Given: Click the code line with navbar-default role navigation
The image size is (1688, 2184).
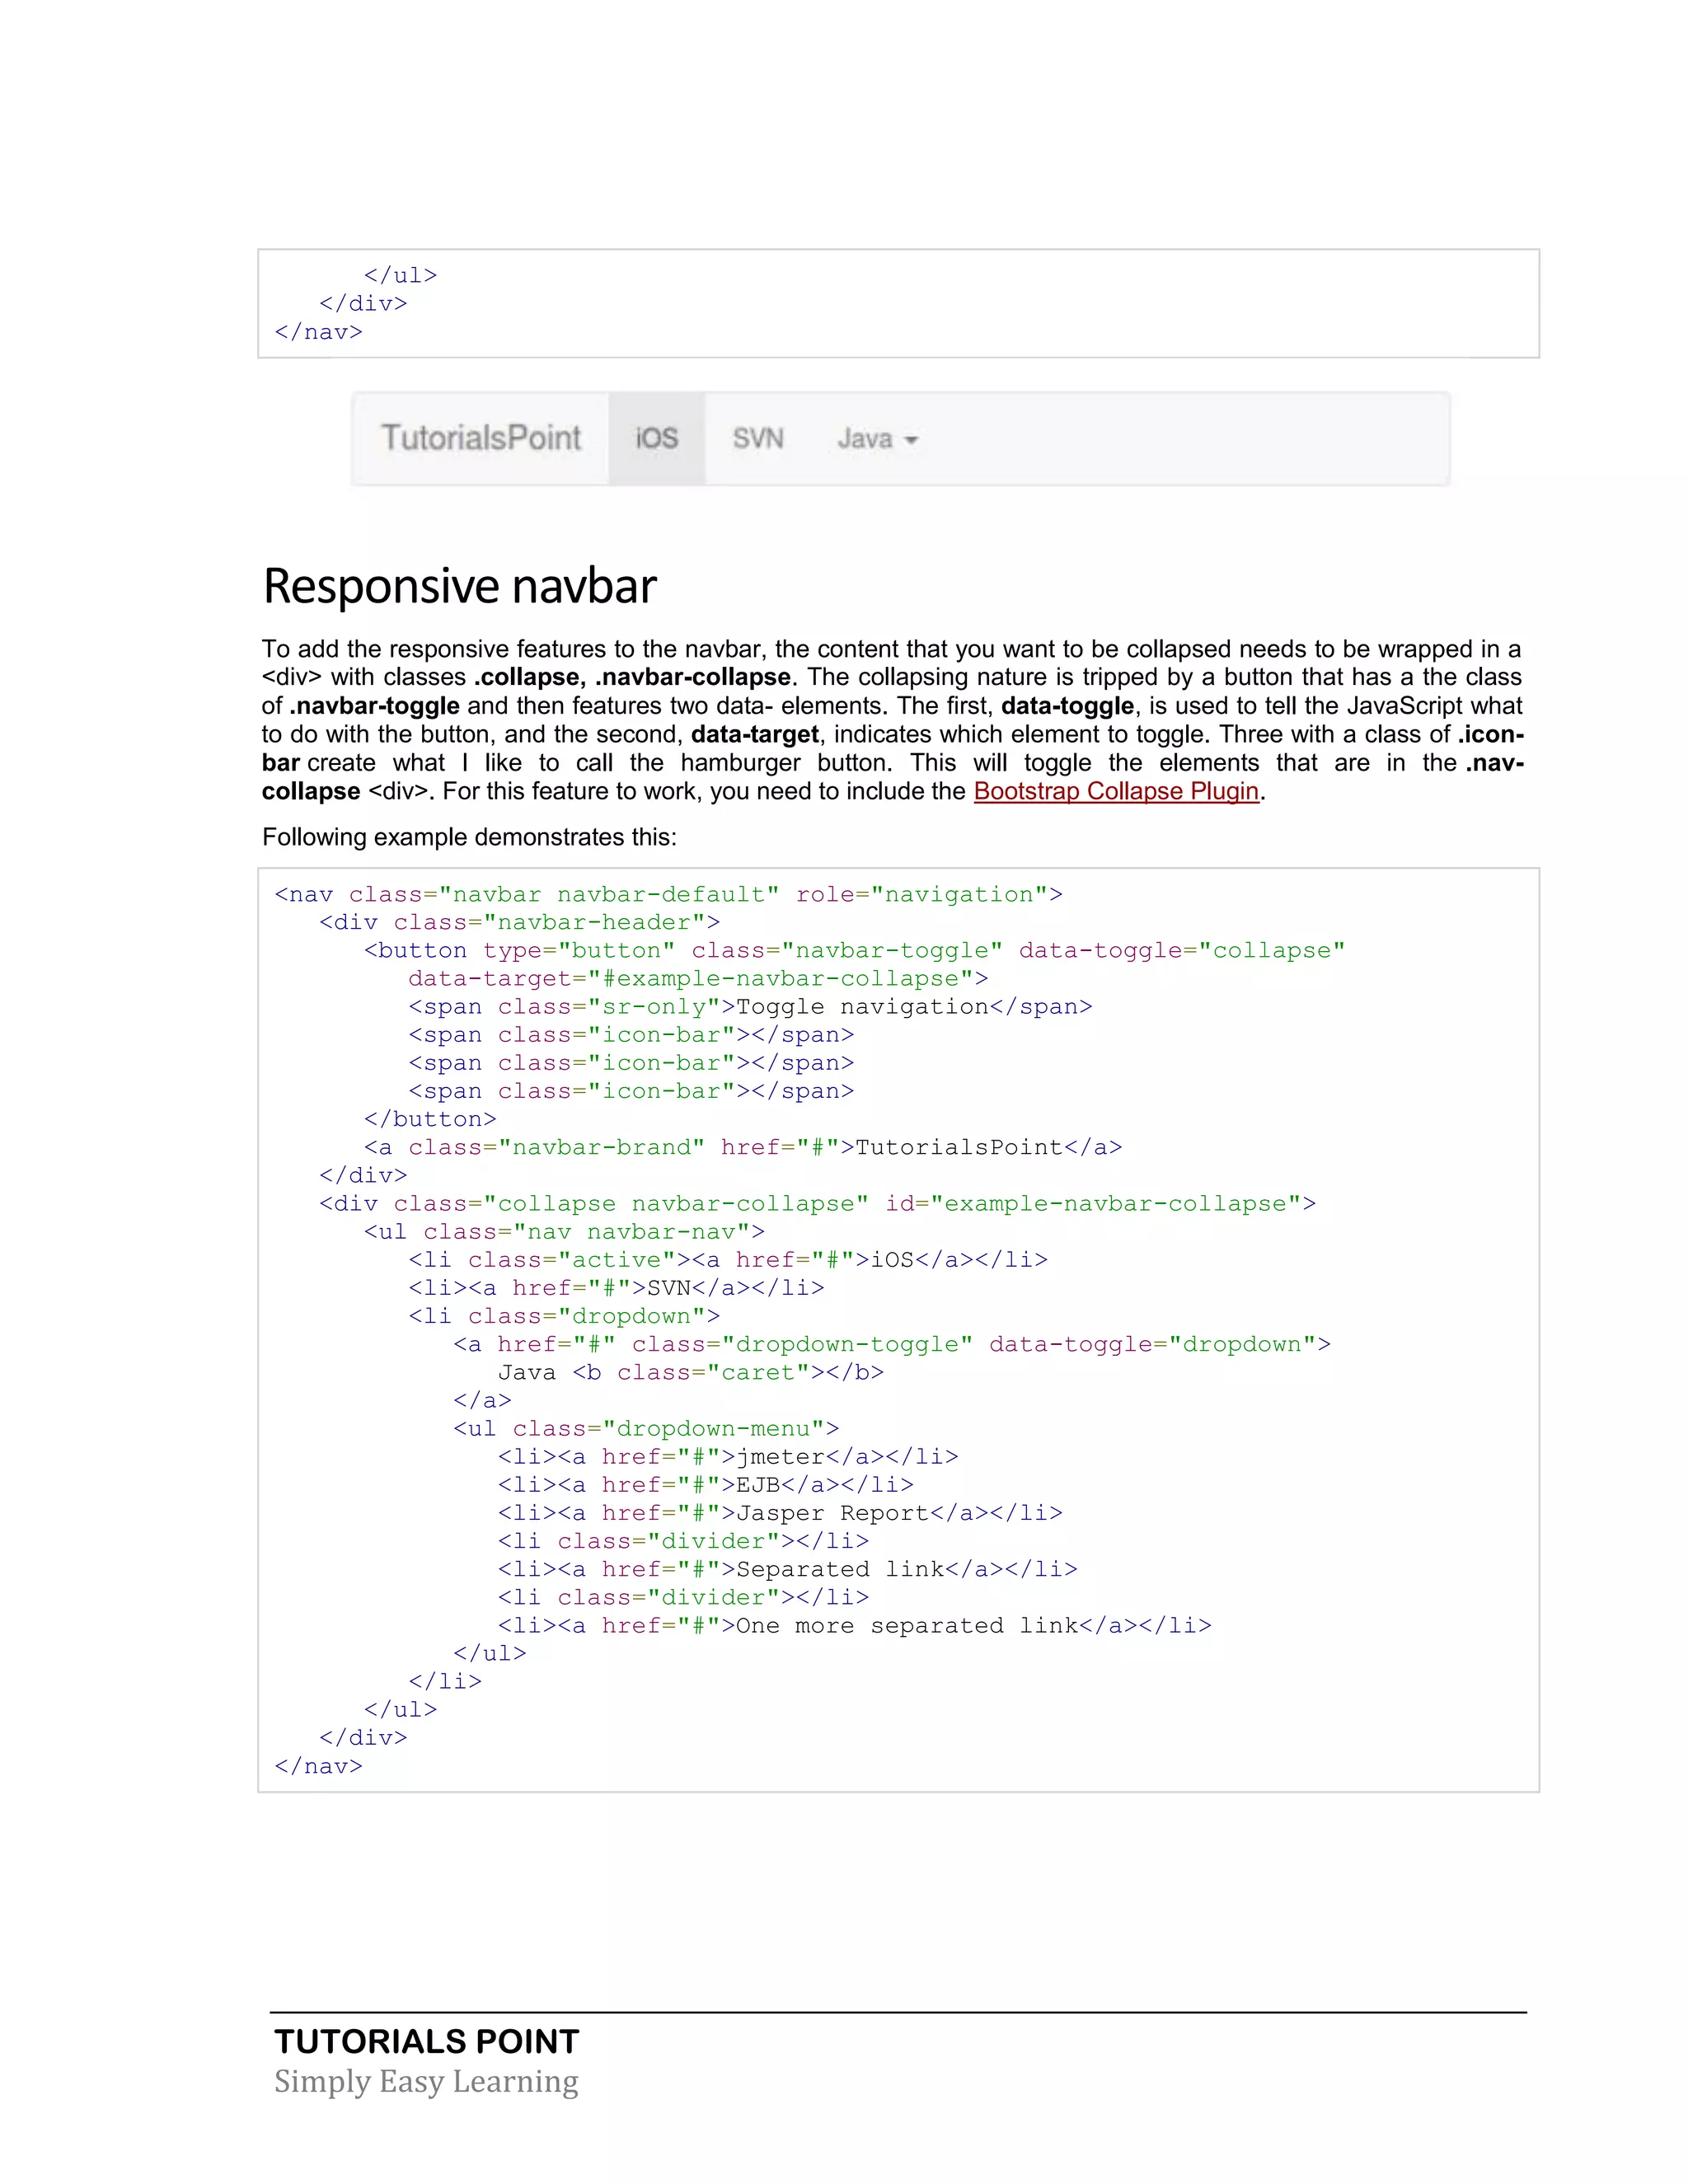Looking at the screenshot, I should 668,895.
